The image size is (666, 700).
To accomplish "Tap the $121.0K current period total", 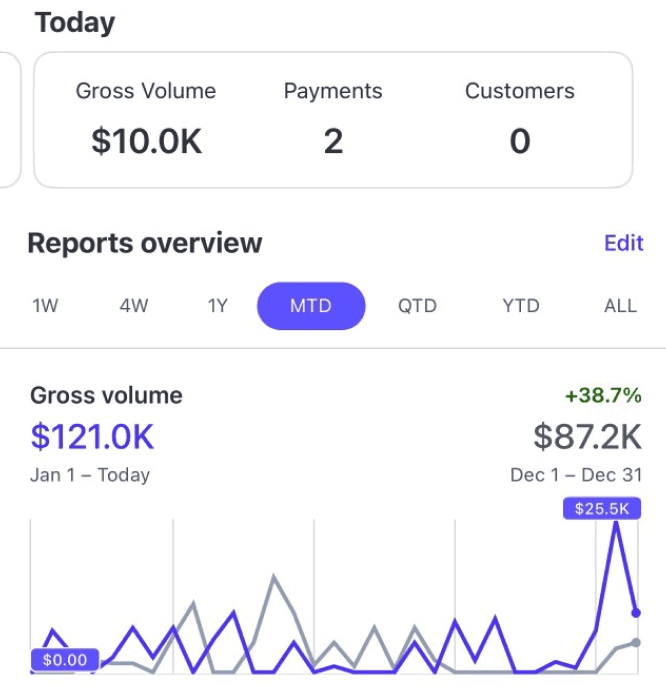I will pos(92,437).
